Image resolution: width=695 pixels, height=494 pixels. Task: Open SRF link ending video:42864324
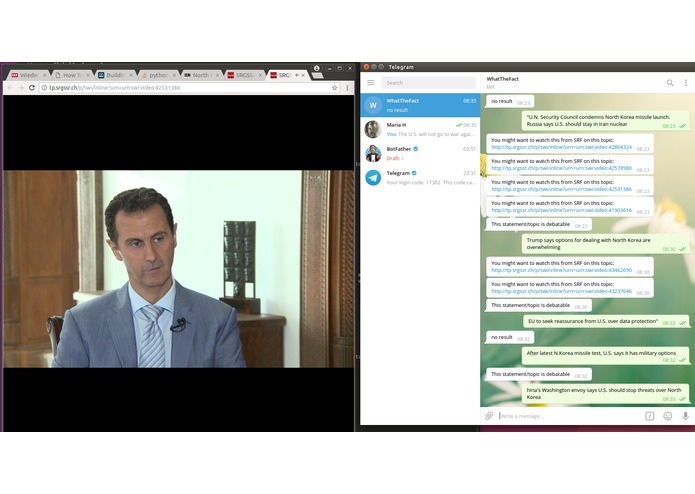[561, 147]
